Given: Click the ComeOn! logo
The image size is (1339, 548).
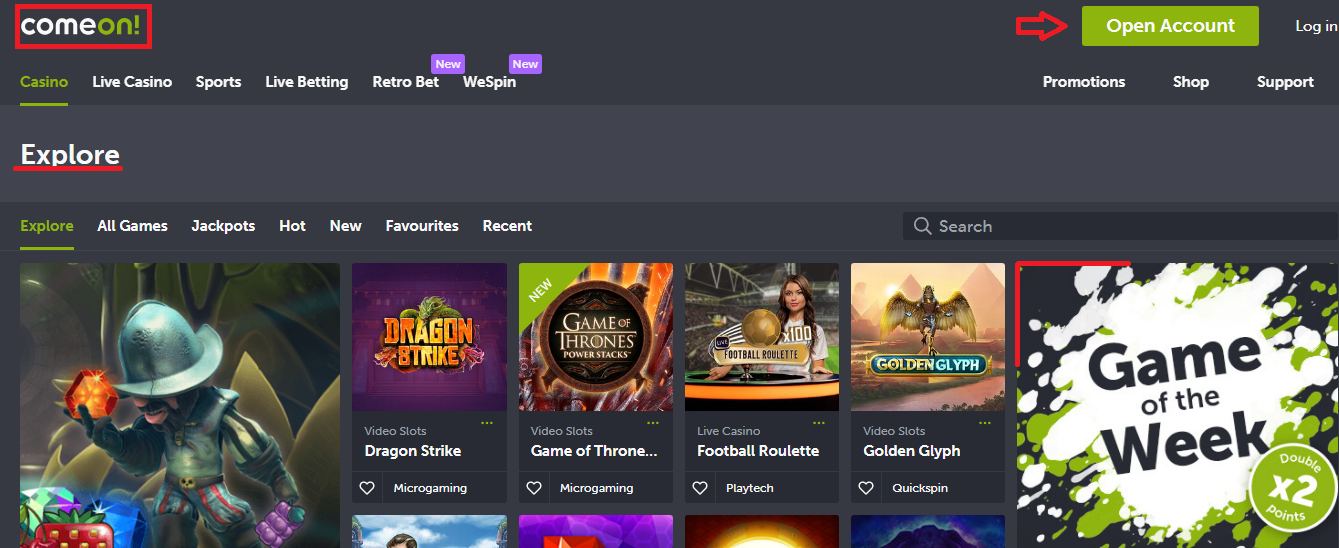Looking at the screenshot, I should click(x=82, y=26).
